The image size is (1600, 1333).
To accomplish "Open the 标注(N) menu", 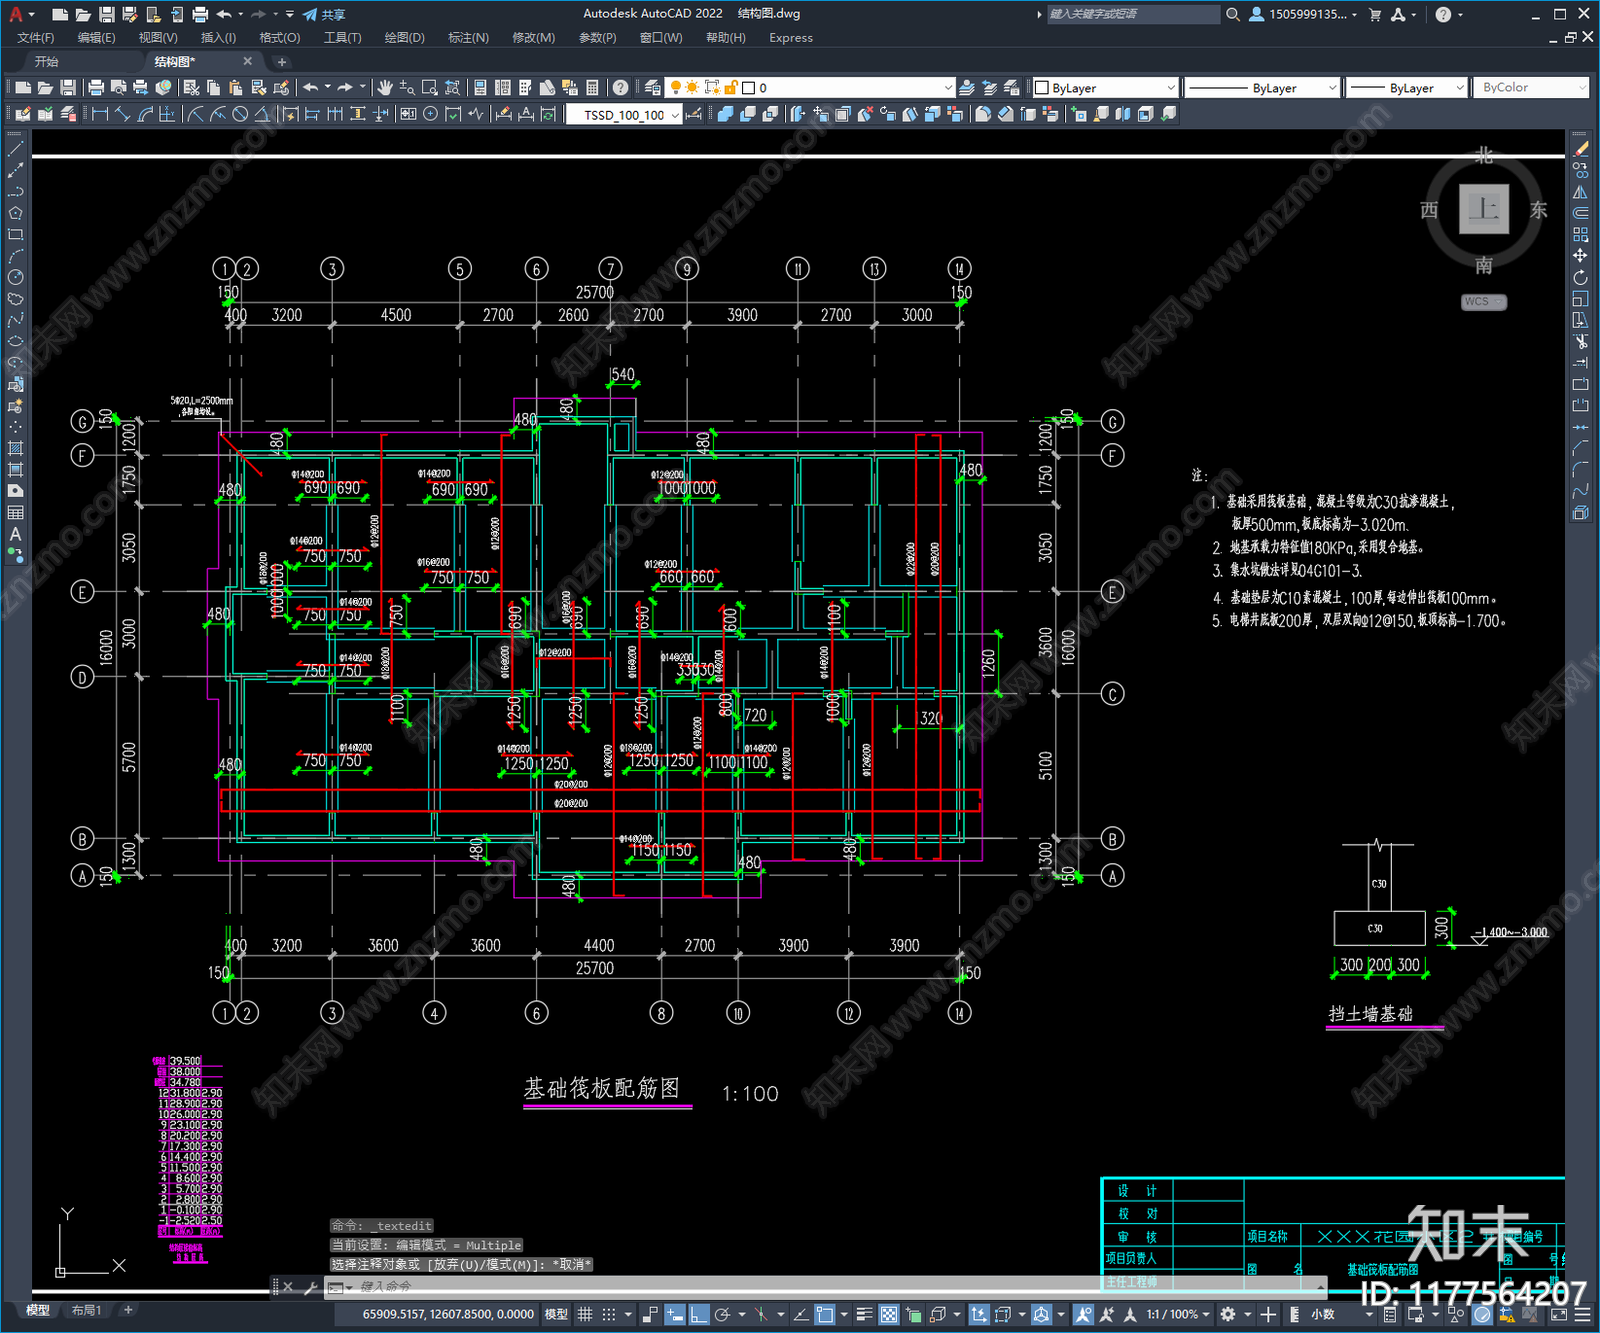I will 468,38.
